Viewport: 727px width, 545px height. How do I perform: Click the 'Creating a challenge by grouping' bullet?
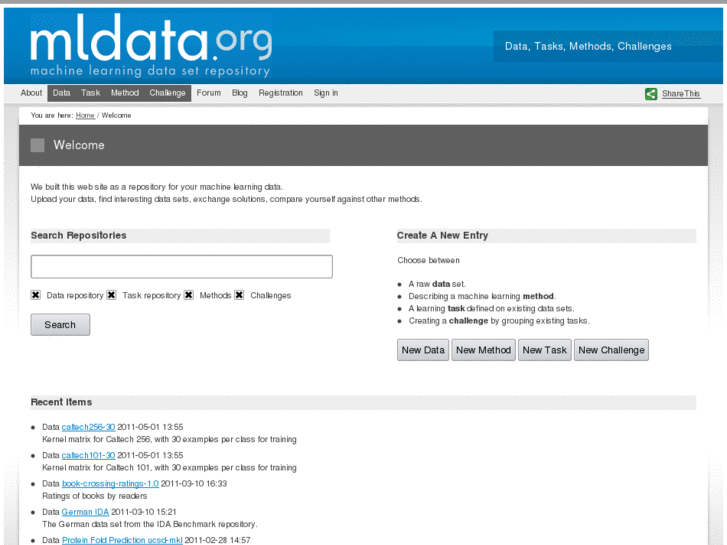click(499, 321)
